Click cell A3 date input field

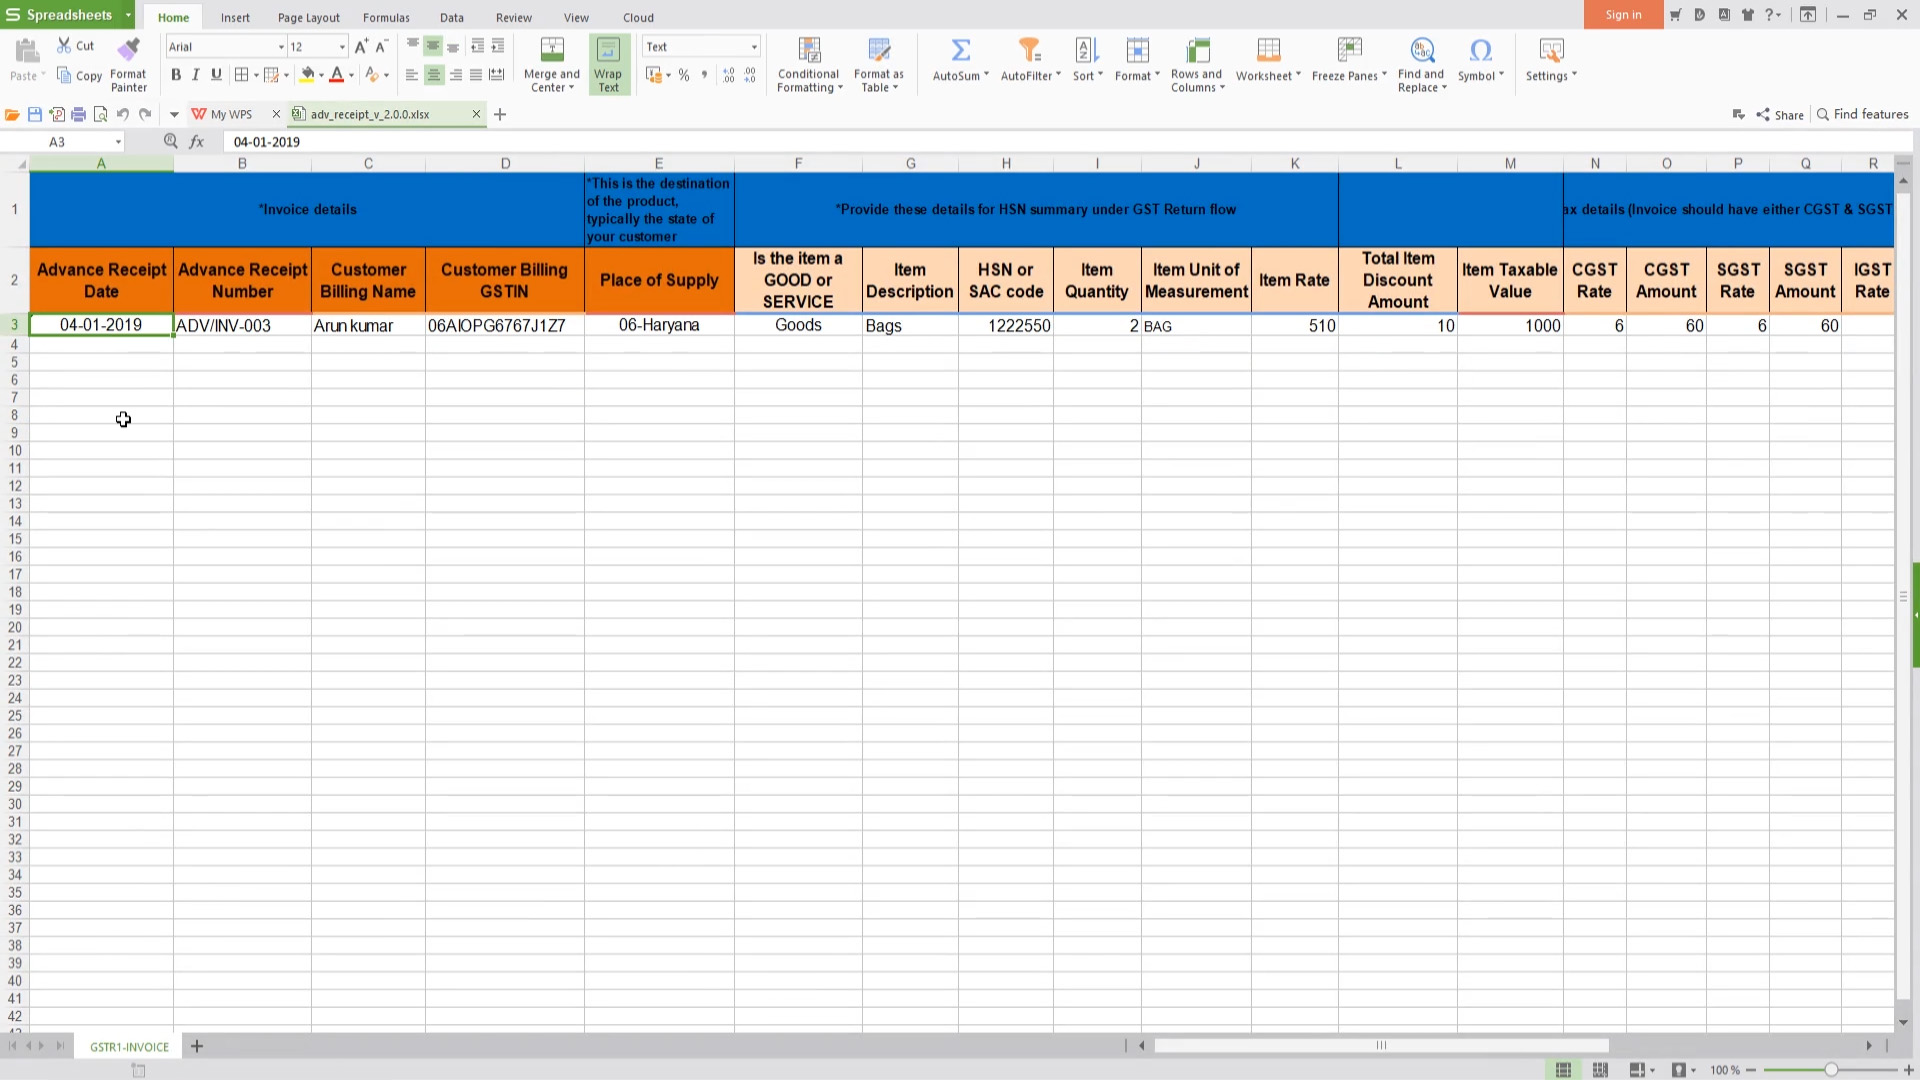click(x=100, y=324)
